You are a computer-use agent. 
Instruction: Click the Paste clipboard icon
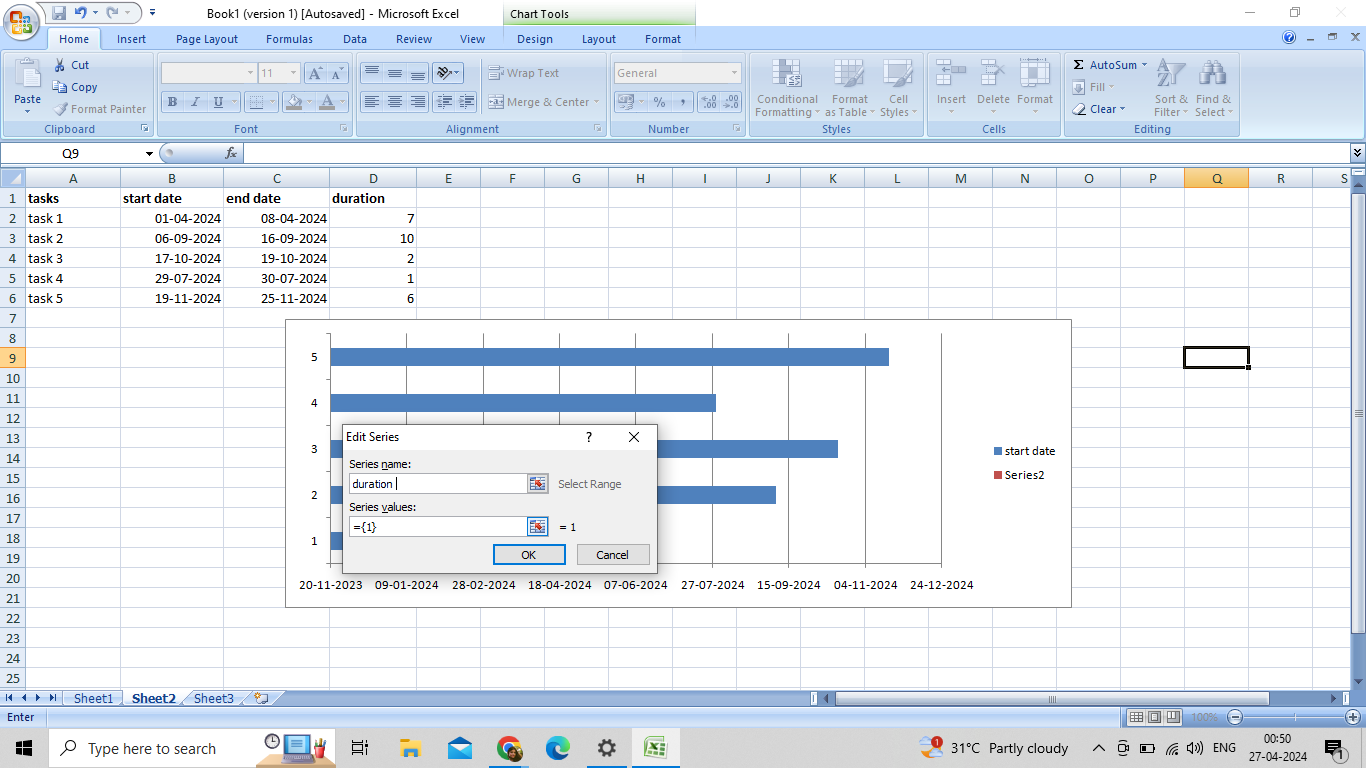click(x=27, y=74)
